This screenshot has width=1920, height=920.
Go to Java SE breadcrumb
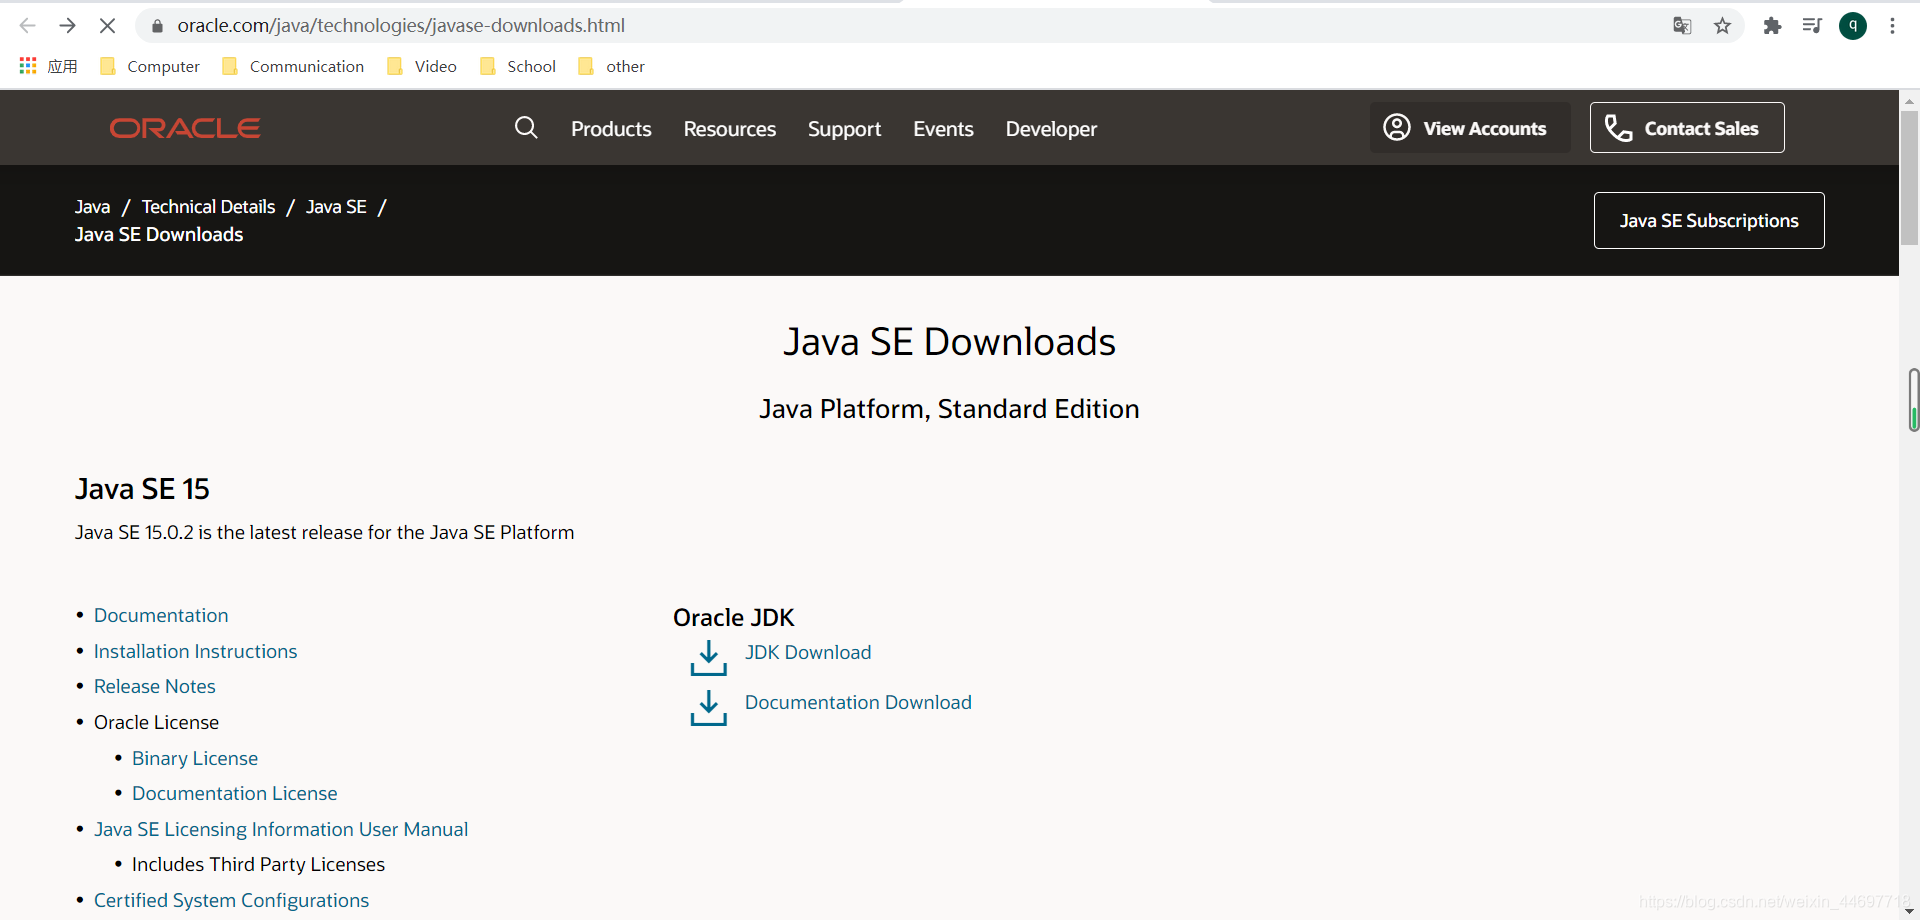[336, 207]
